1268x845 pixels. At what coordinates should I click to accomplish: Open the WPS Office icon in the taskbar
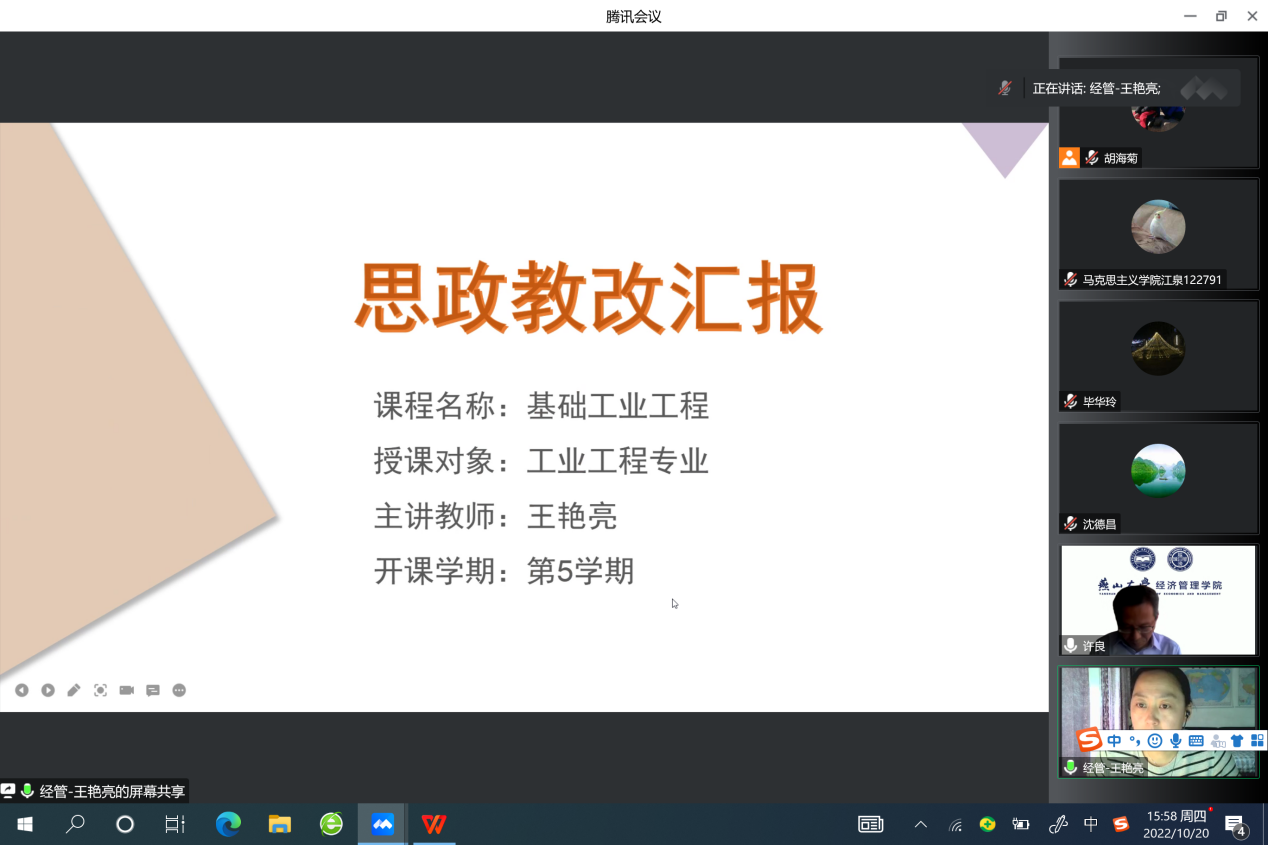(434, 824)
